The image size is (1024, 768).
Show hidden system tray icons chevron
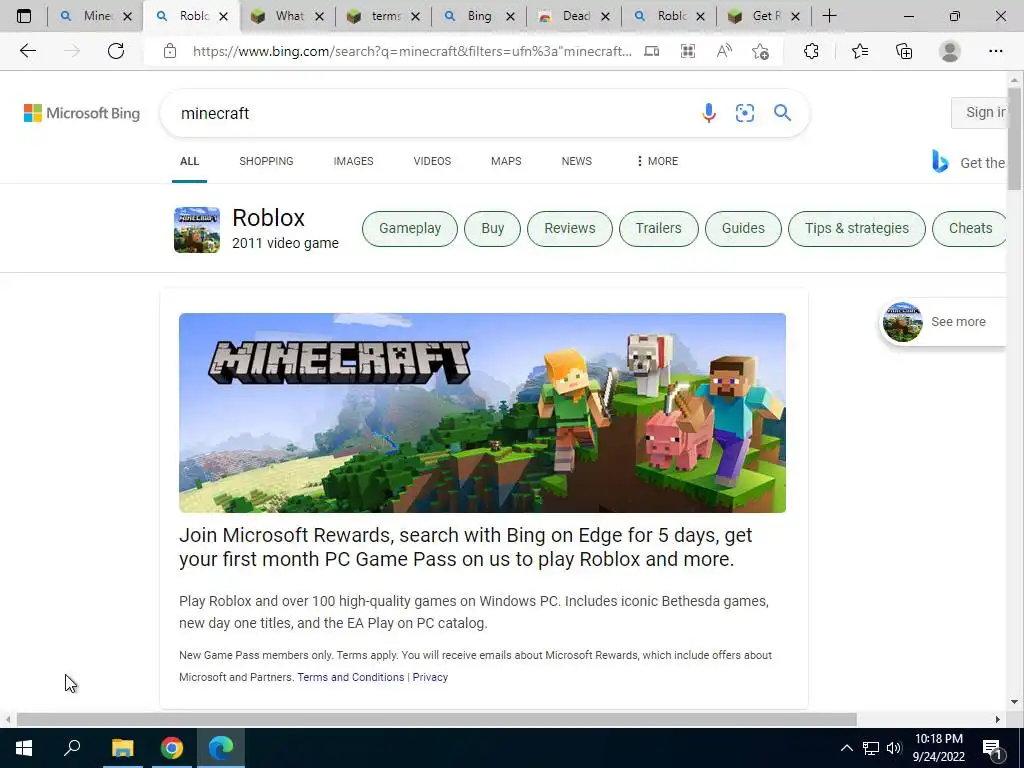tap(846, 748)
